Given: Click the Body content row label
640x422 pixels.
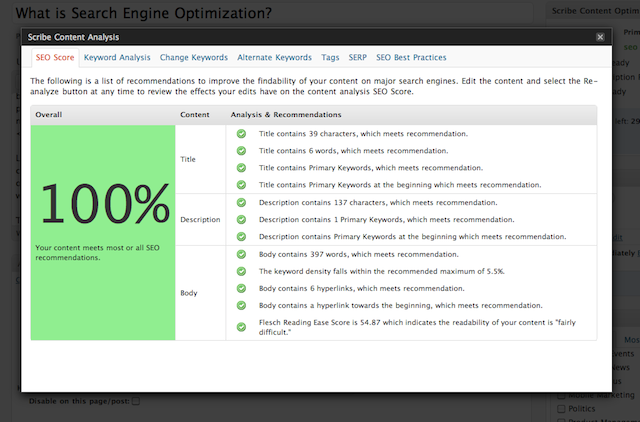Looking at the screenshot, I should [x=189, y=293].
